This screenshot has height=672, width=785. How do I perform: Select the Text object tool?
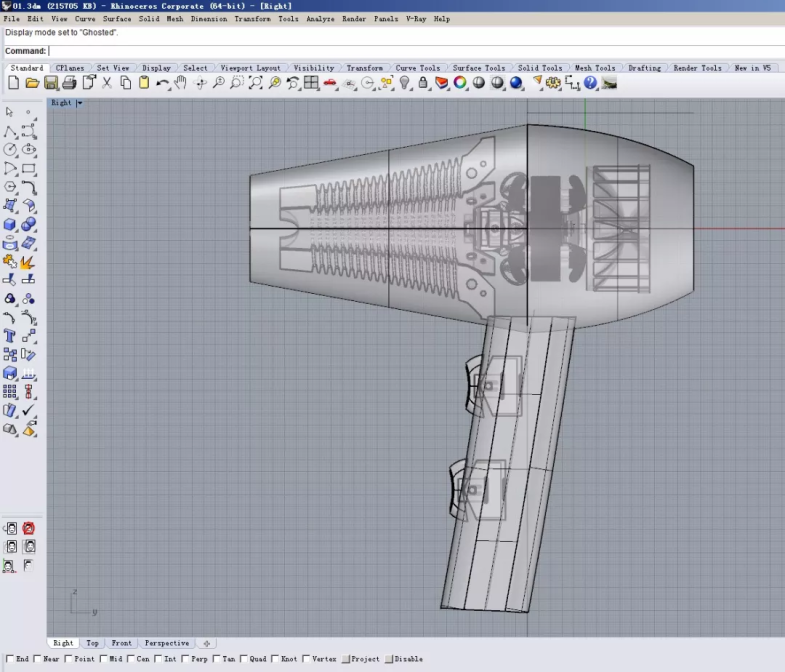[10, 336]
